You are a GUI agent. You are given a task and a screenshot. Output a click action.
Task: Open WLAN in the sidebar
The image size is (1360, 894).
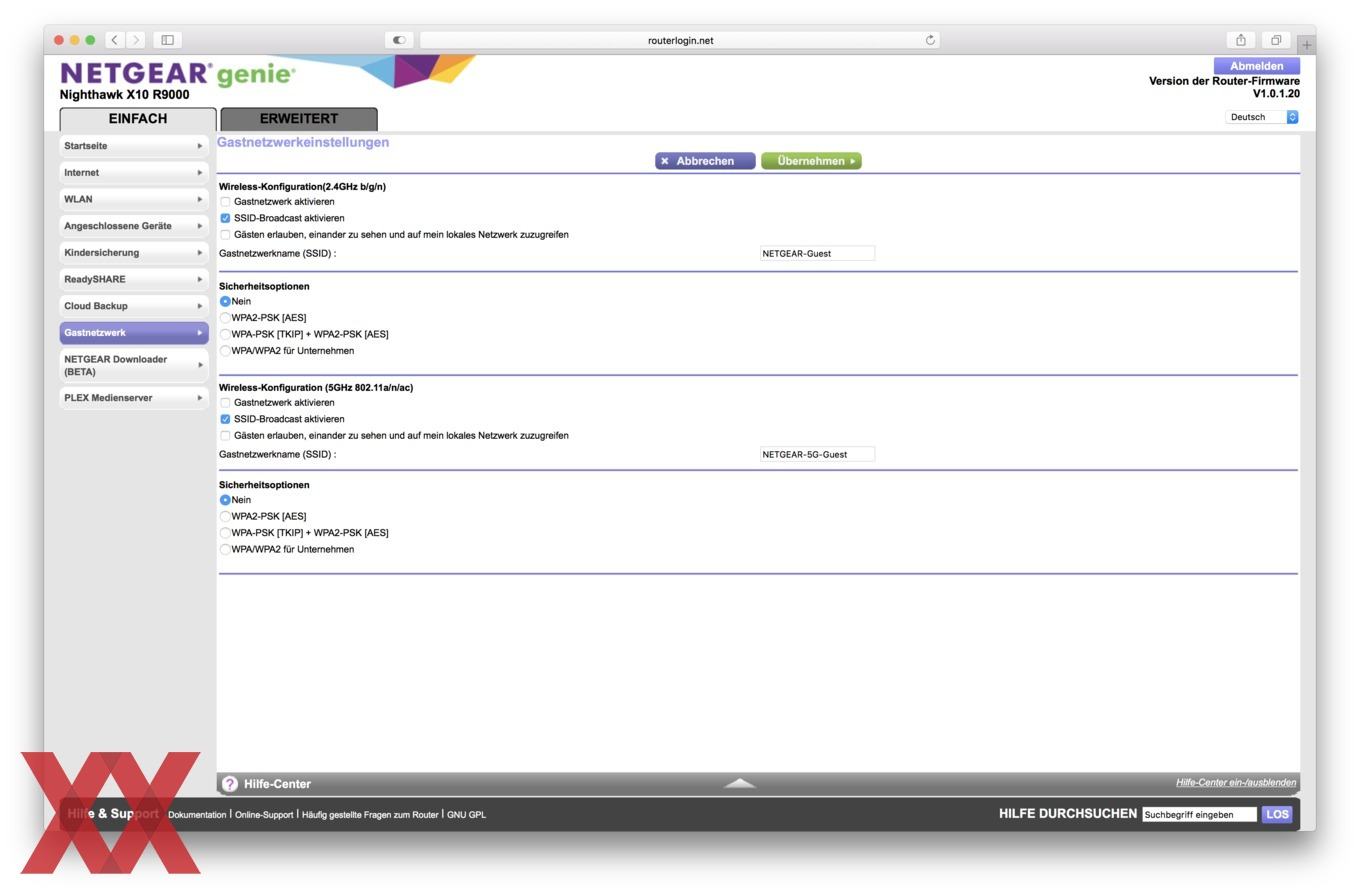134,199
